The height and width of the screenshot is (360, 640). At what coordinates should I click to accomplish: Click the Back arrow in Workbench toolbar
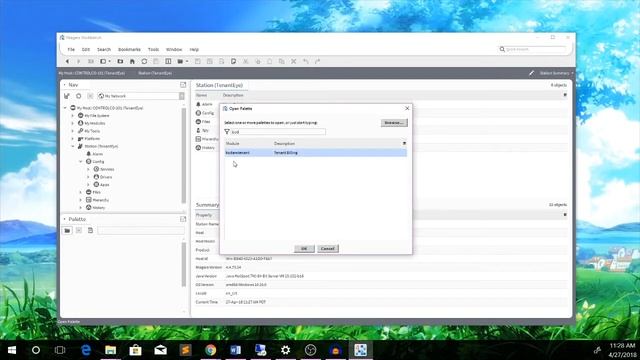pyautogui.click(x=67, y=61)
